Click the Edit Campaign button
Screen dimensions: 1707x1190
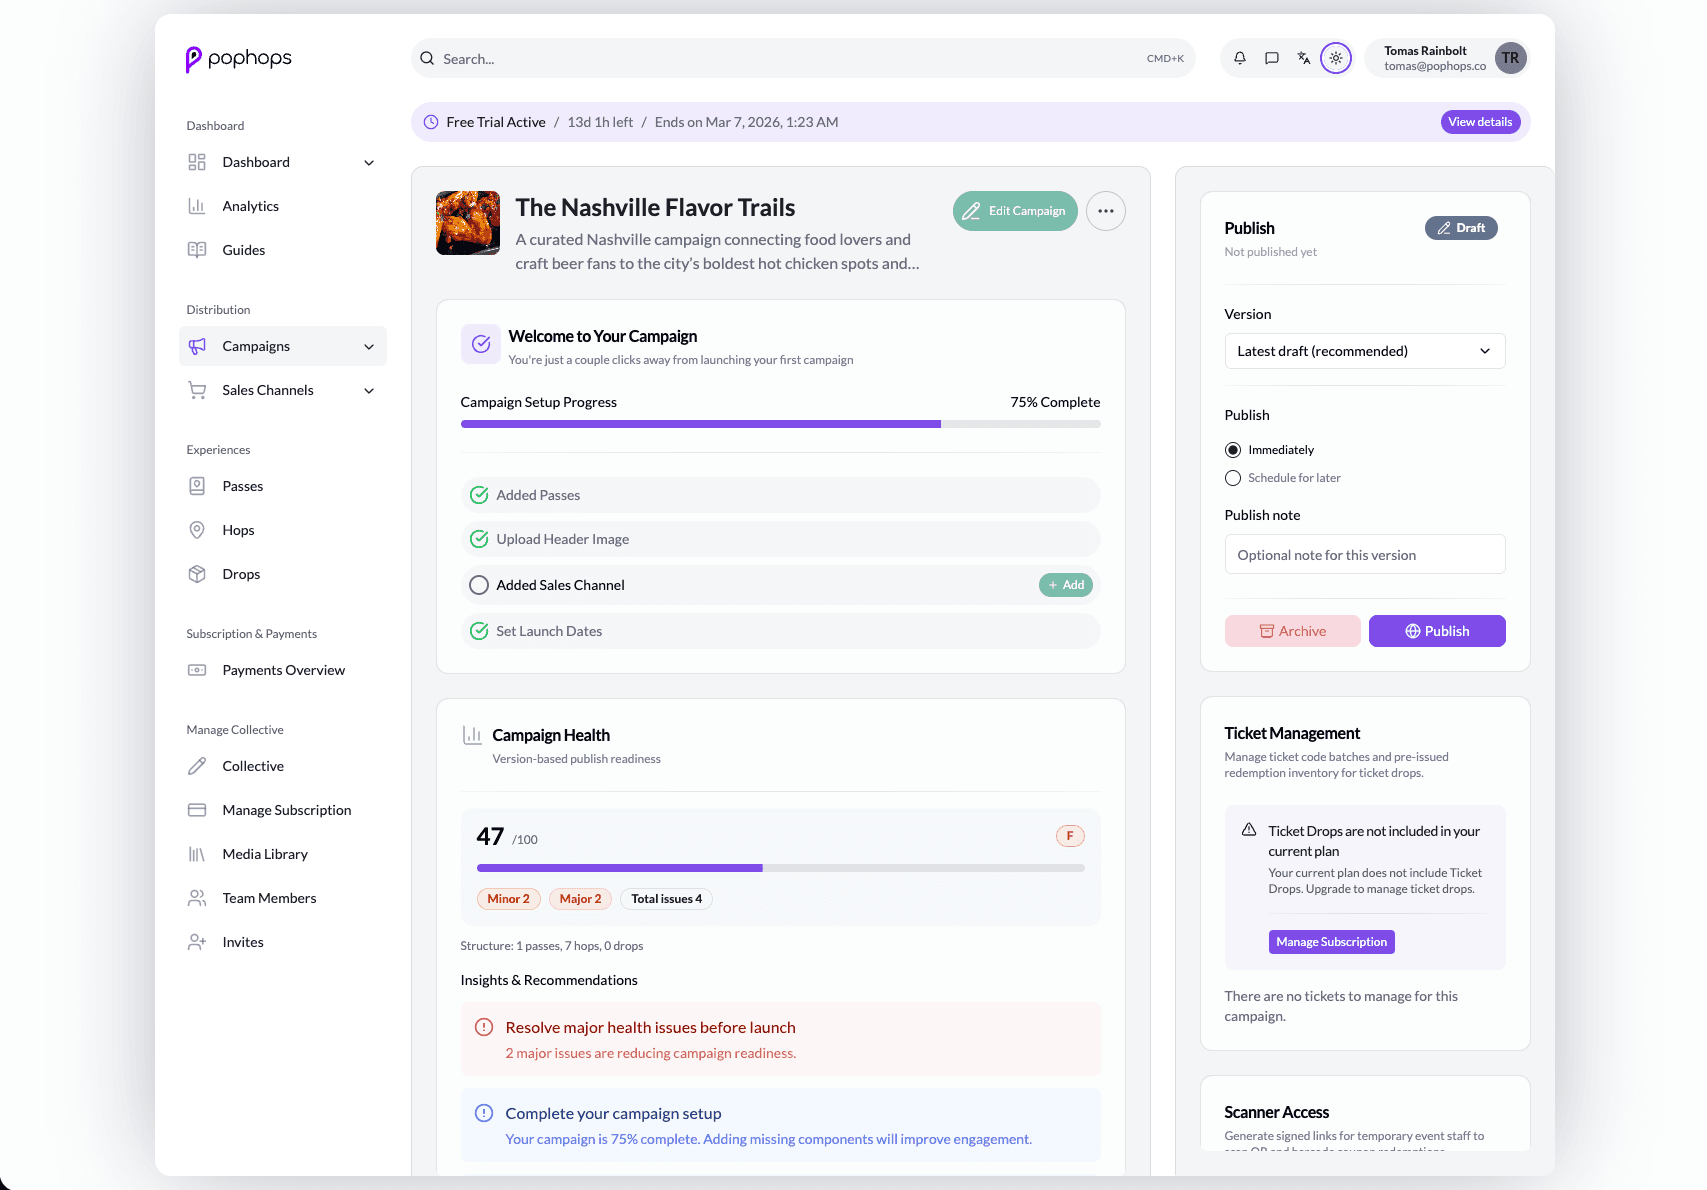(1015, 211)
